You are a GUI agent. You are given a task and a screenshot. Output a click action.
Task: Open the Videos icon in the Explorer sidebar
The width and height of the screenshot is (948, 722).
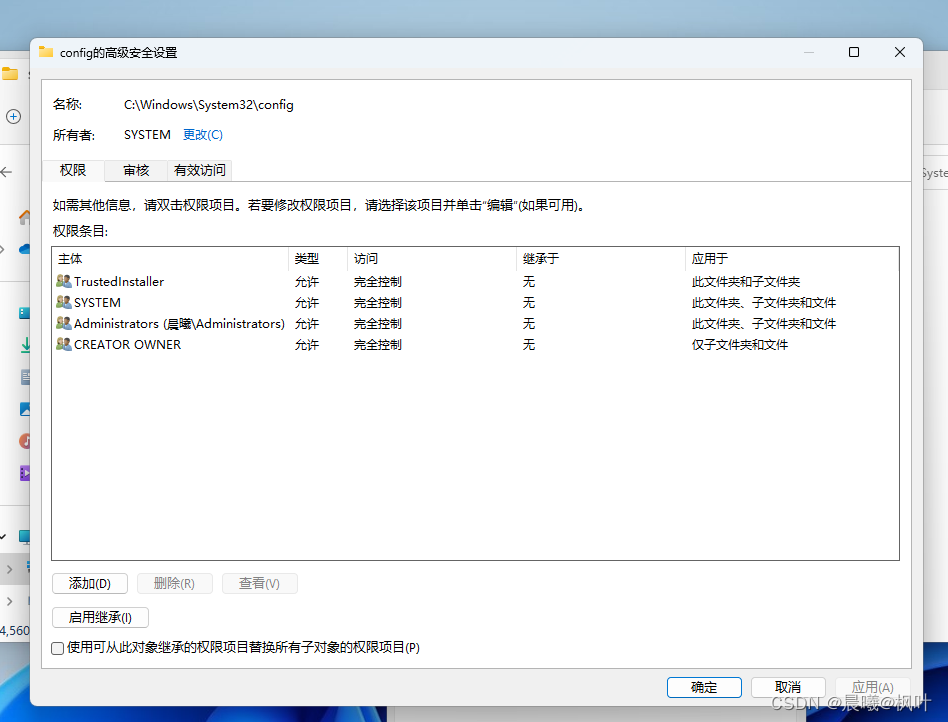pos(25,473)
